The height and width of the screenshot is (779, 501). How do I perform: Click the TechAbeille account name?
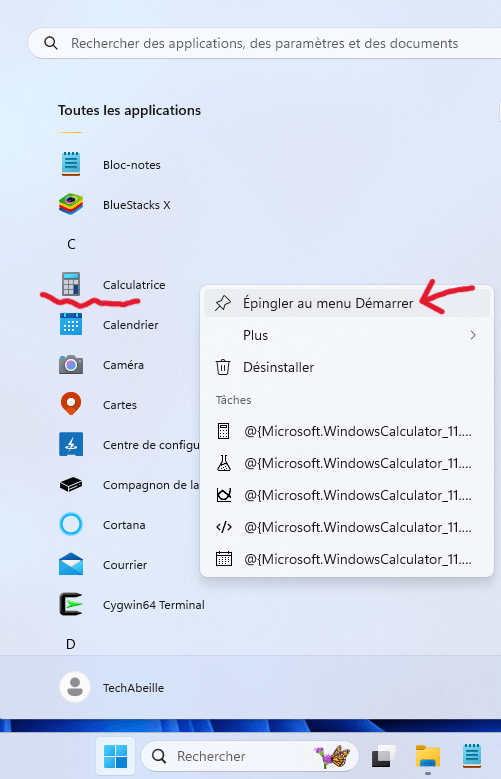[x=133, y=688]
